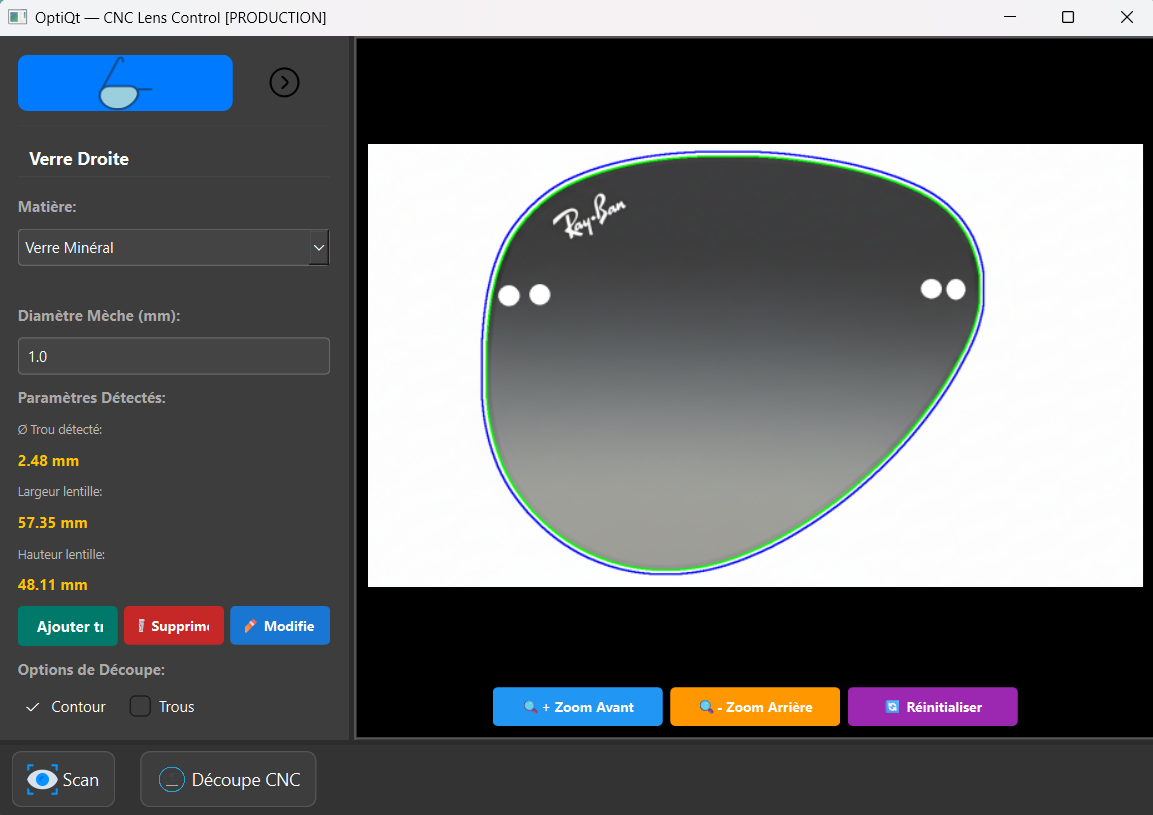Click Scan to capture the lens
The image size is (1153, 815).
pyautogui.click(x=63, y=779)
